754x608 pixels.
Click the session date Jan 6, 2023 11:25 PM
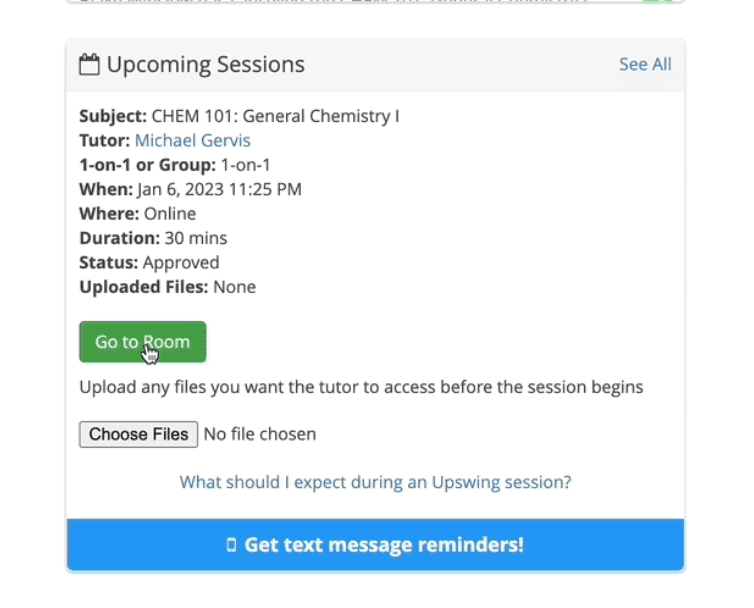point(219,189)
